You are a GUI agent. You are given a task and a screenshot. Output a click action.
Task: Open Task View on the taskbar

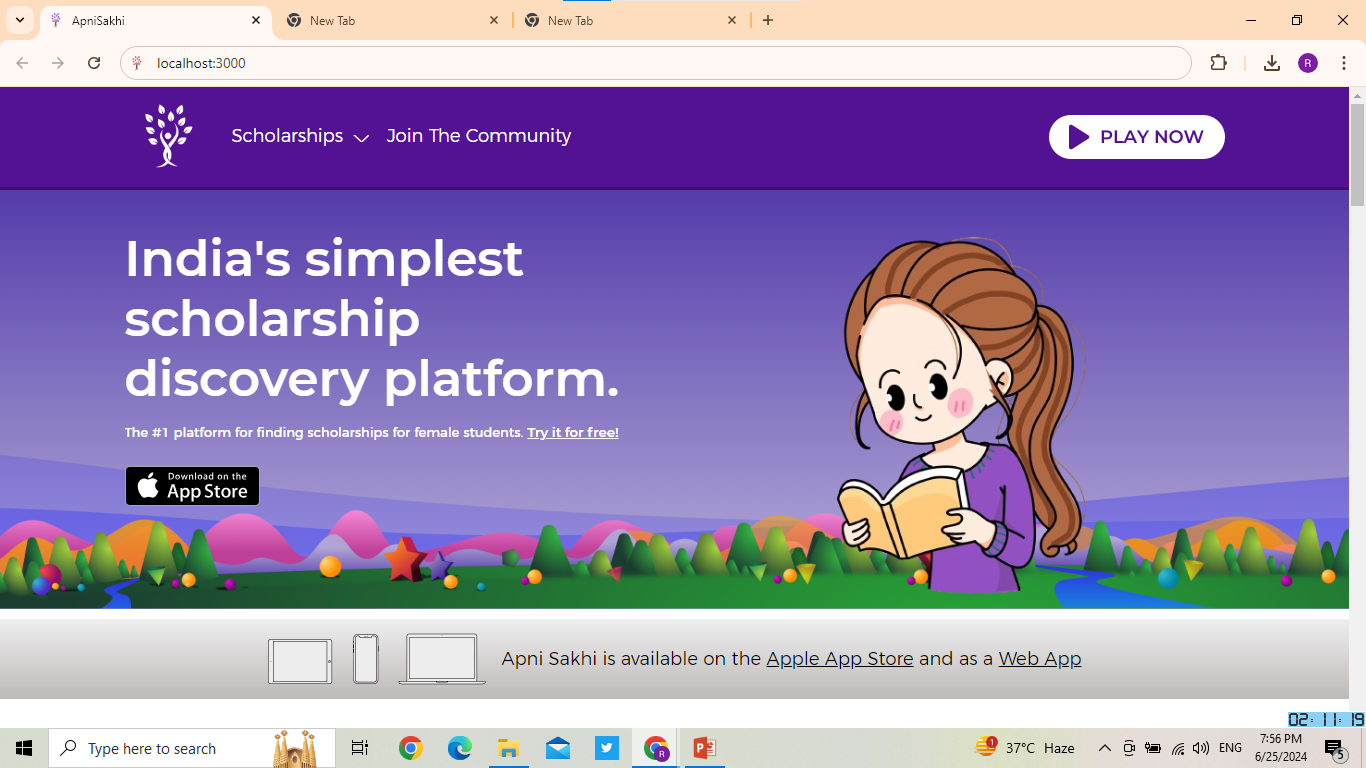(x=360, y=748)
